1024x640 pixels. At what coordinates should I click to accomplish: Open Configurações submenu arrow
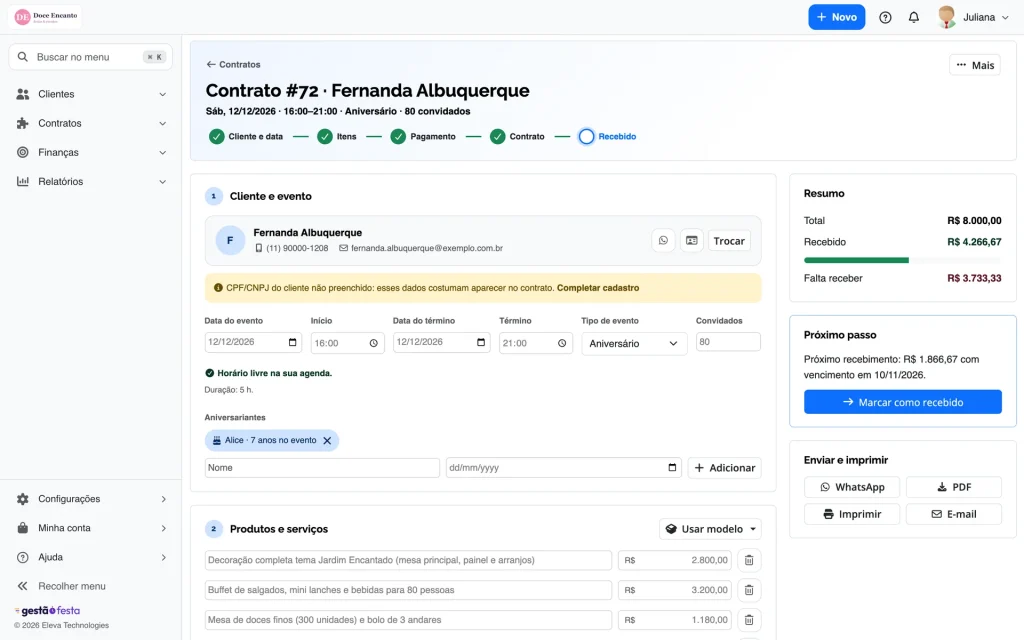[x=163, y=499]
